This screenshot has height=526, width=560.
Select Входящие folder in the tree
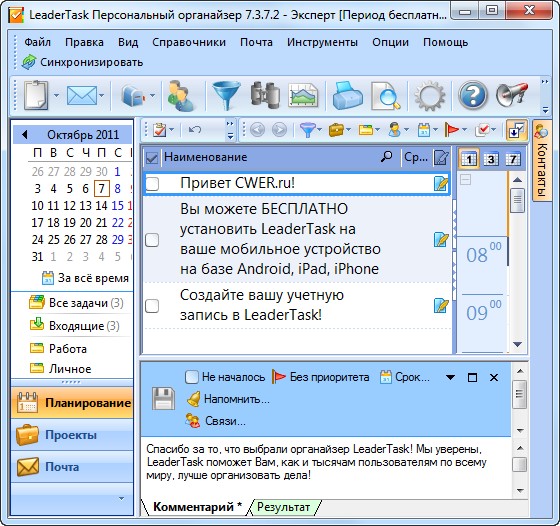(x=75, y=326)
